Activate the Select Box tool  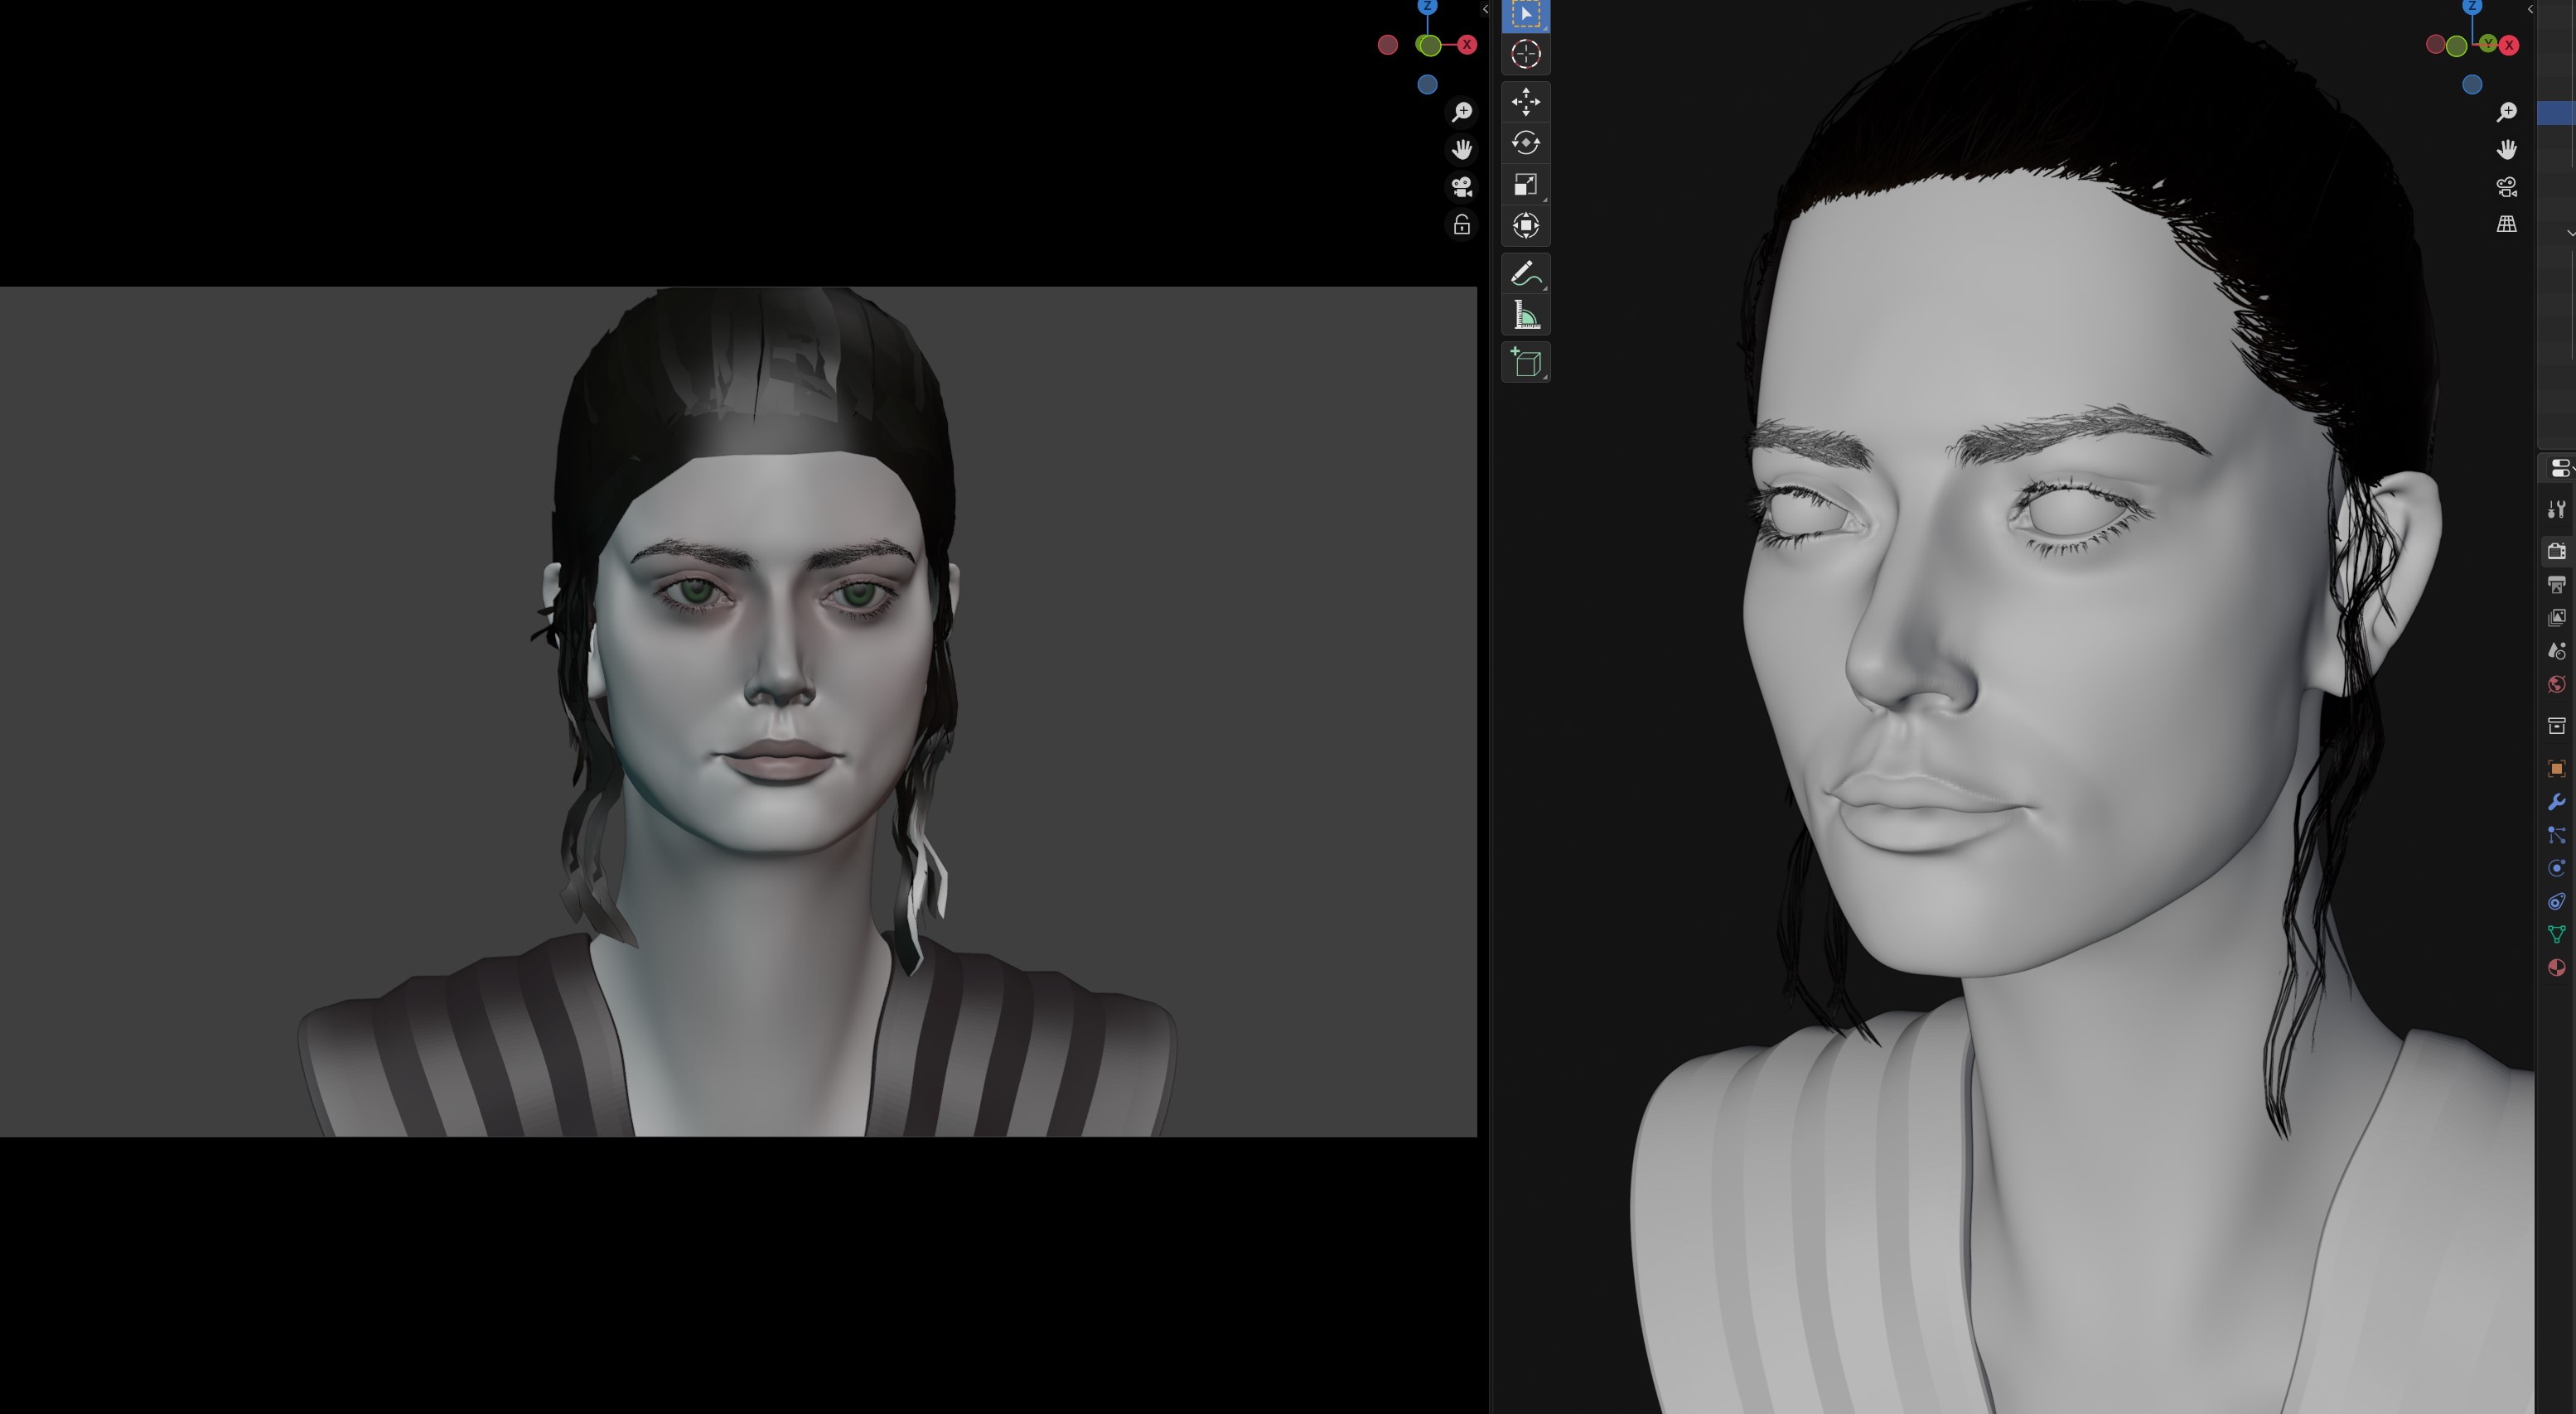click(1525, 14)
